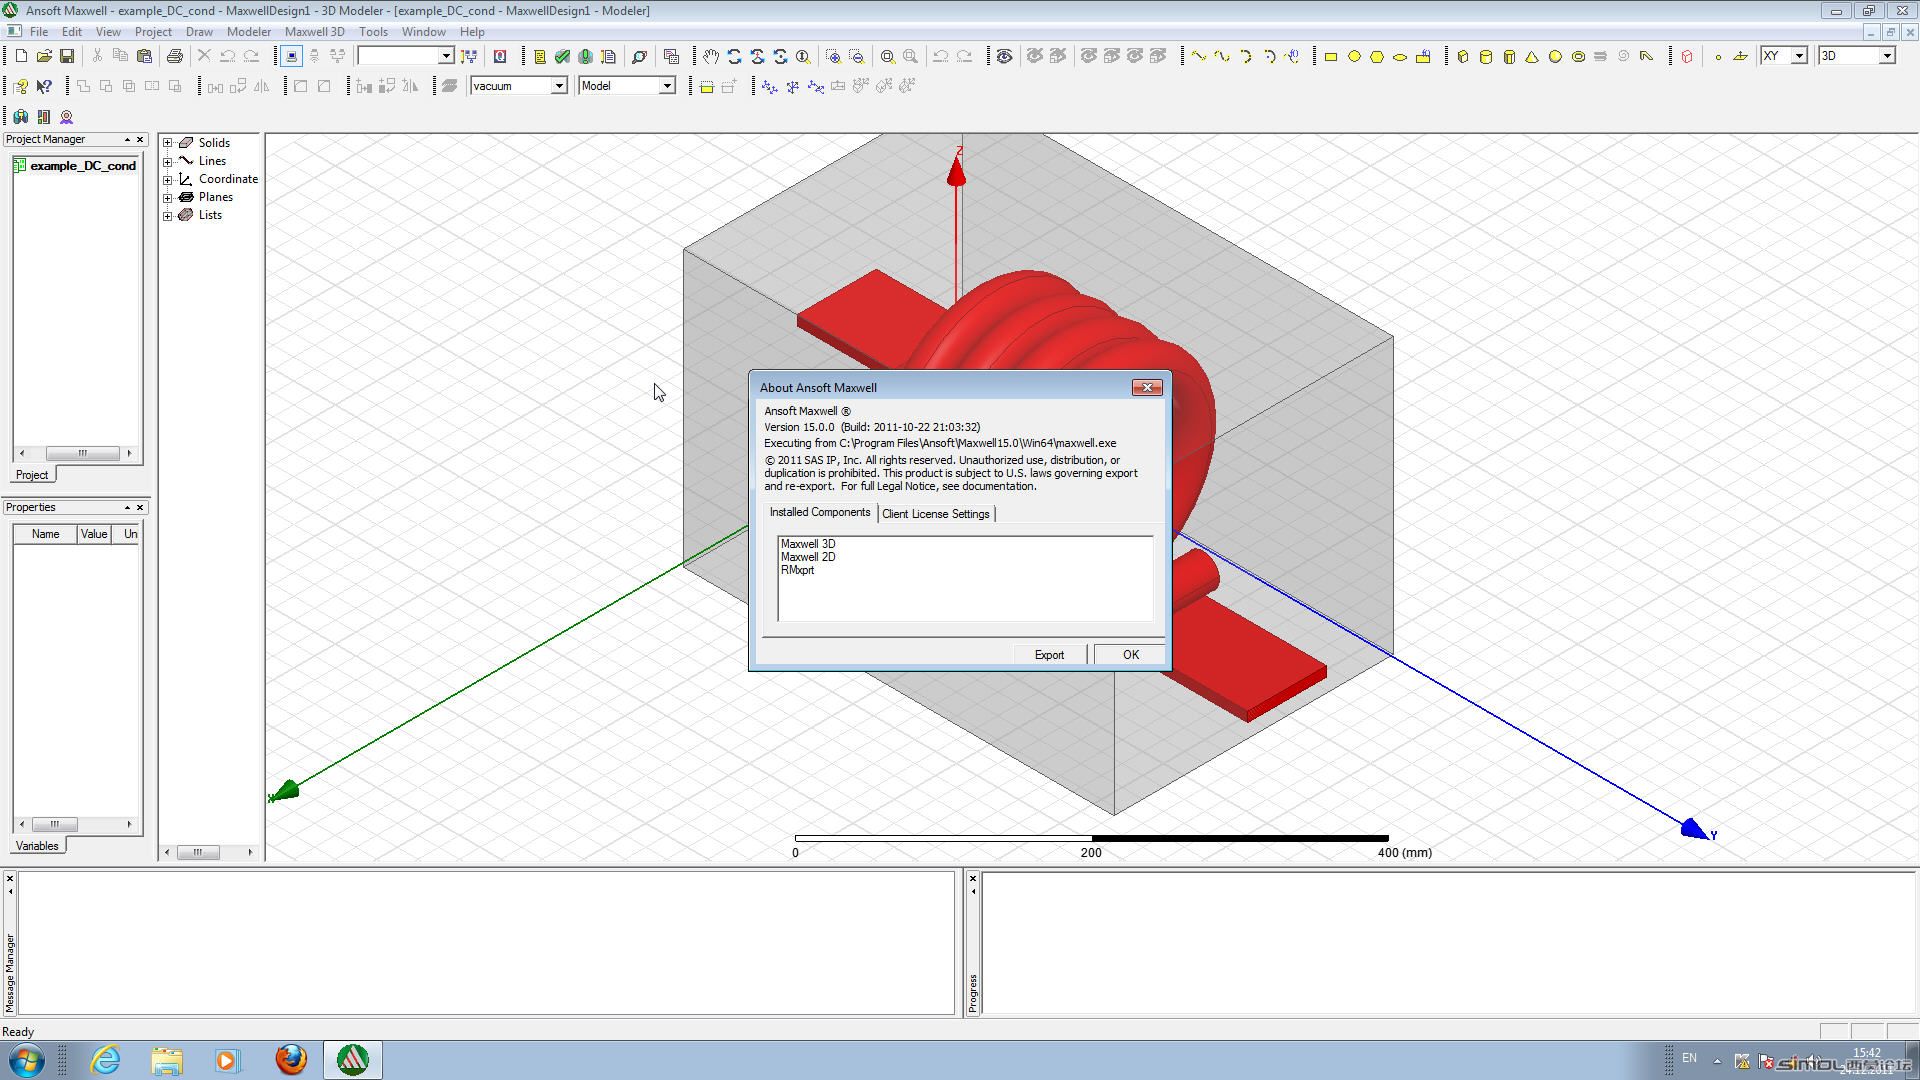Open Internet Explorer from the taskbar
The width and height of the screenshot is (1920, 1080).
tap(106, 1060)
